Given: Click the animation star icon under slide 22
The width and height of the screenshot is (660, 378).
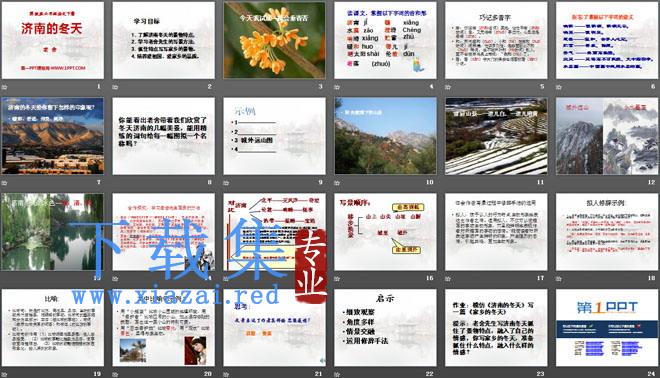Looking at the screenshot, I should [337, 374].
